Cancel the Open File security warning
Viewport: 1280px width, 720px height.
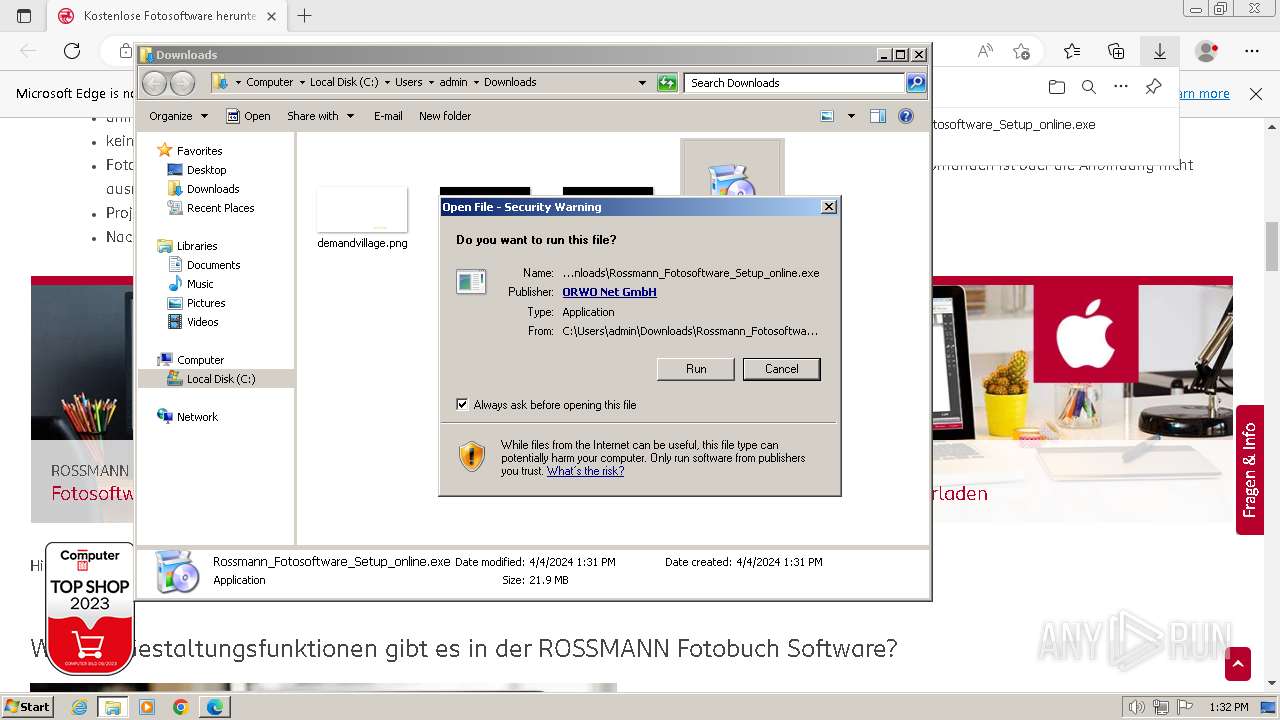[x=782, y=369]
